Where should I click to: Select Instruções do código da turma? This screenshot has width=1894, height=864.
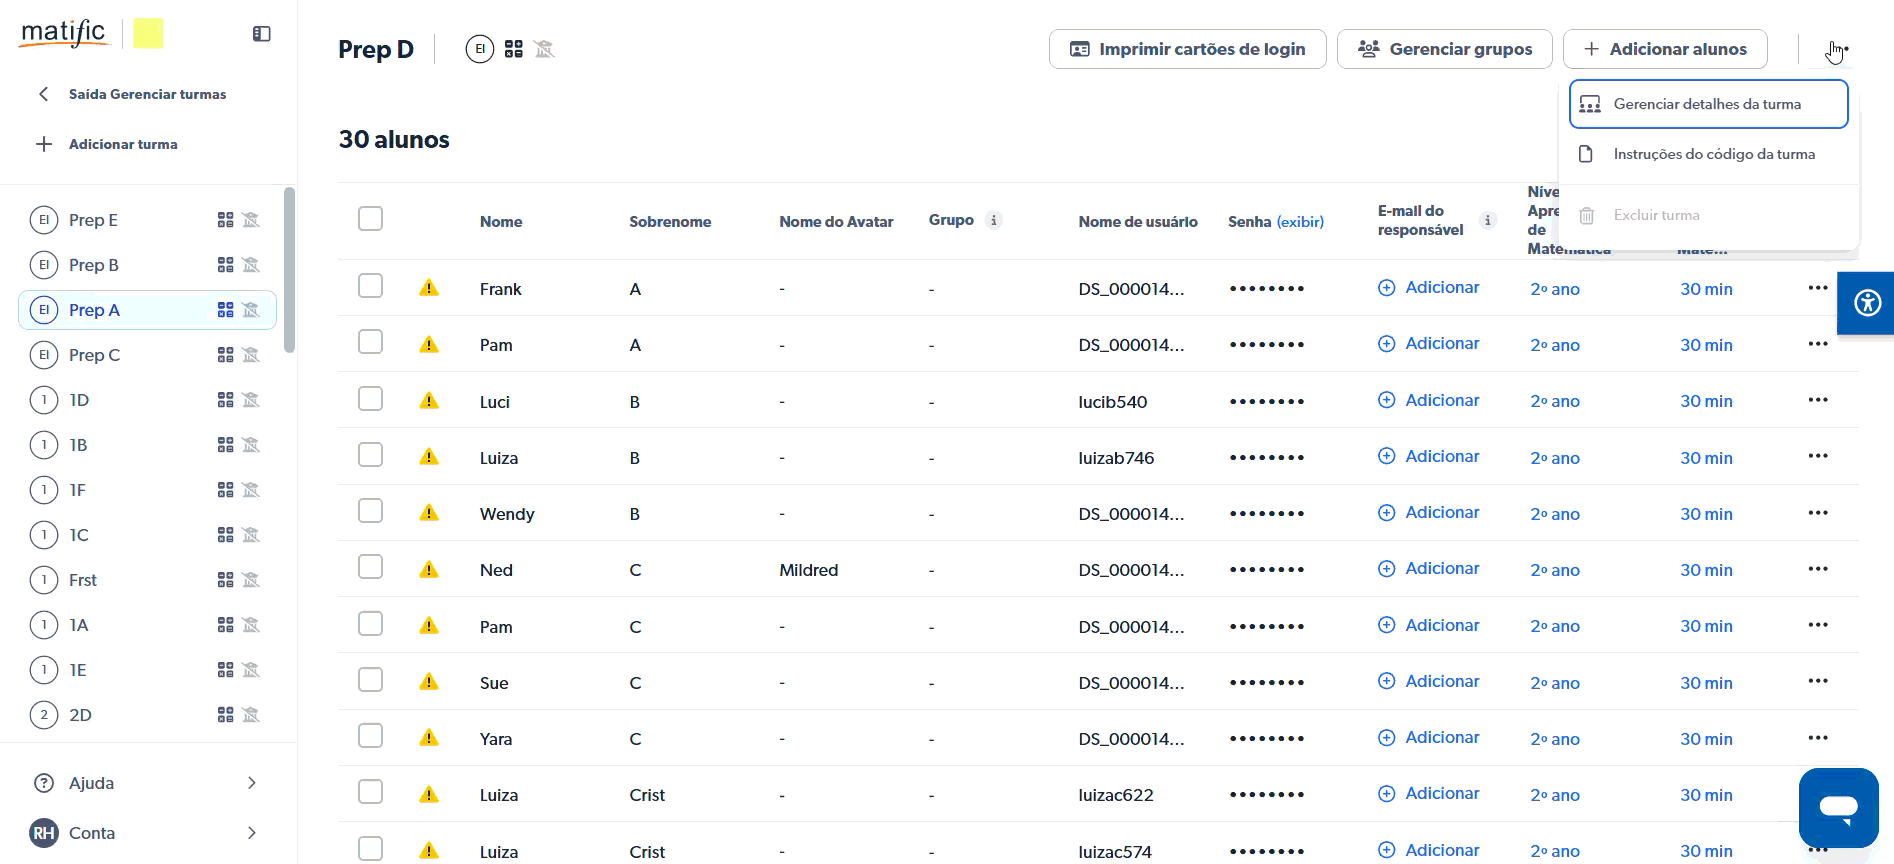1713,154
